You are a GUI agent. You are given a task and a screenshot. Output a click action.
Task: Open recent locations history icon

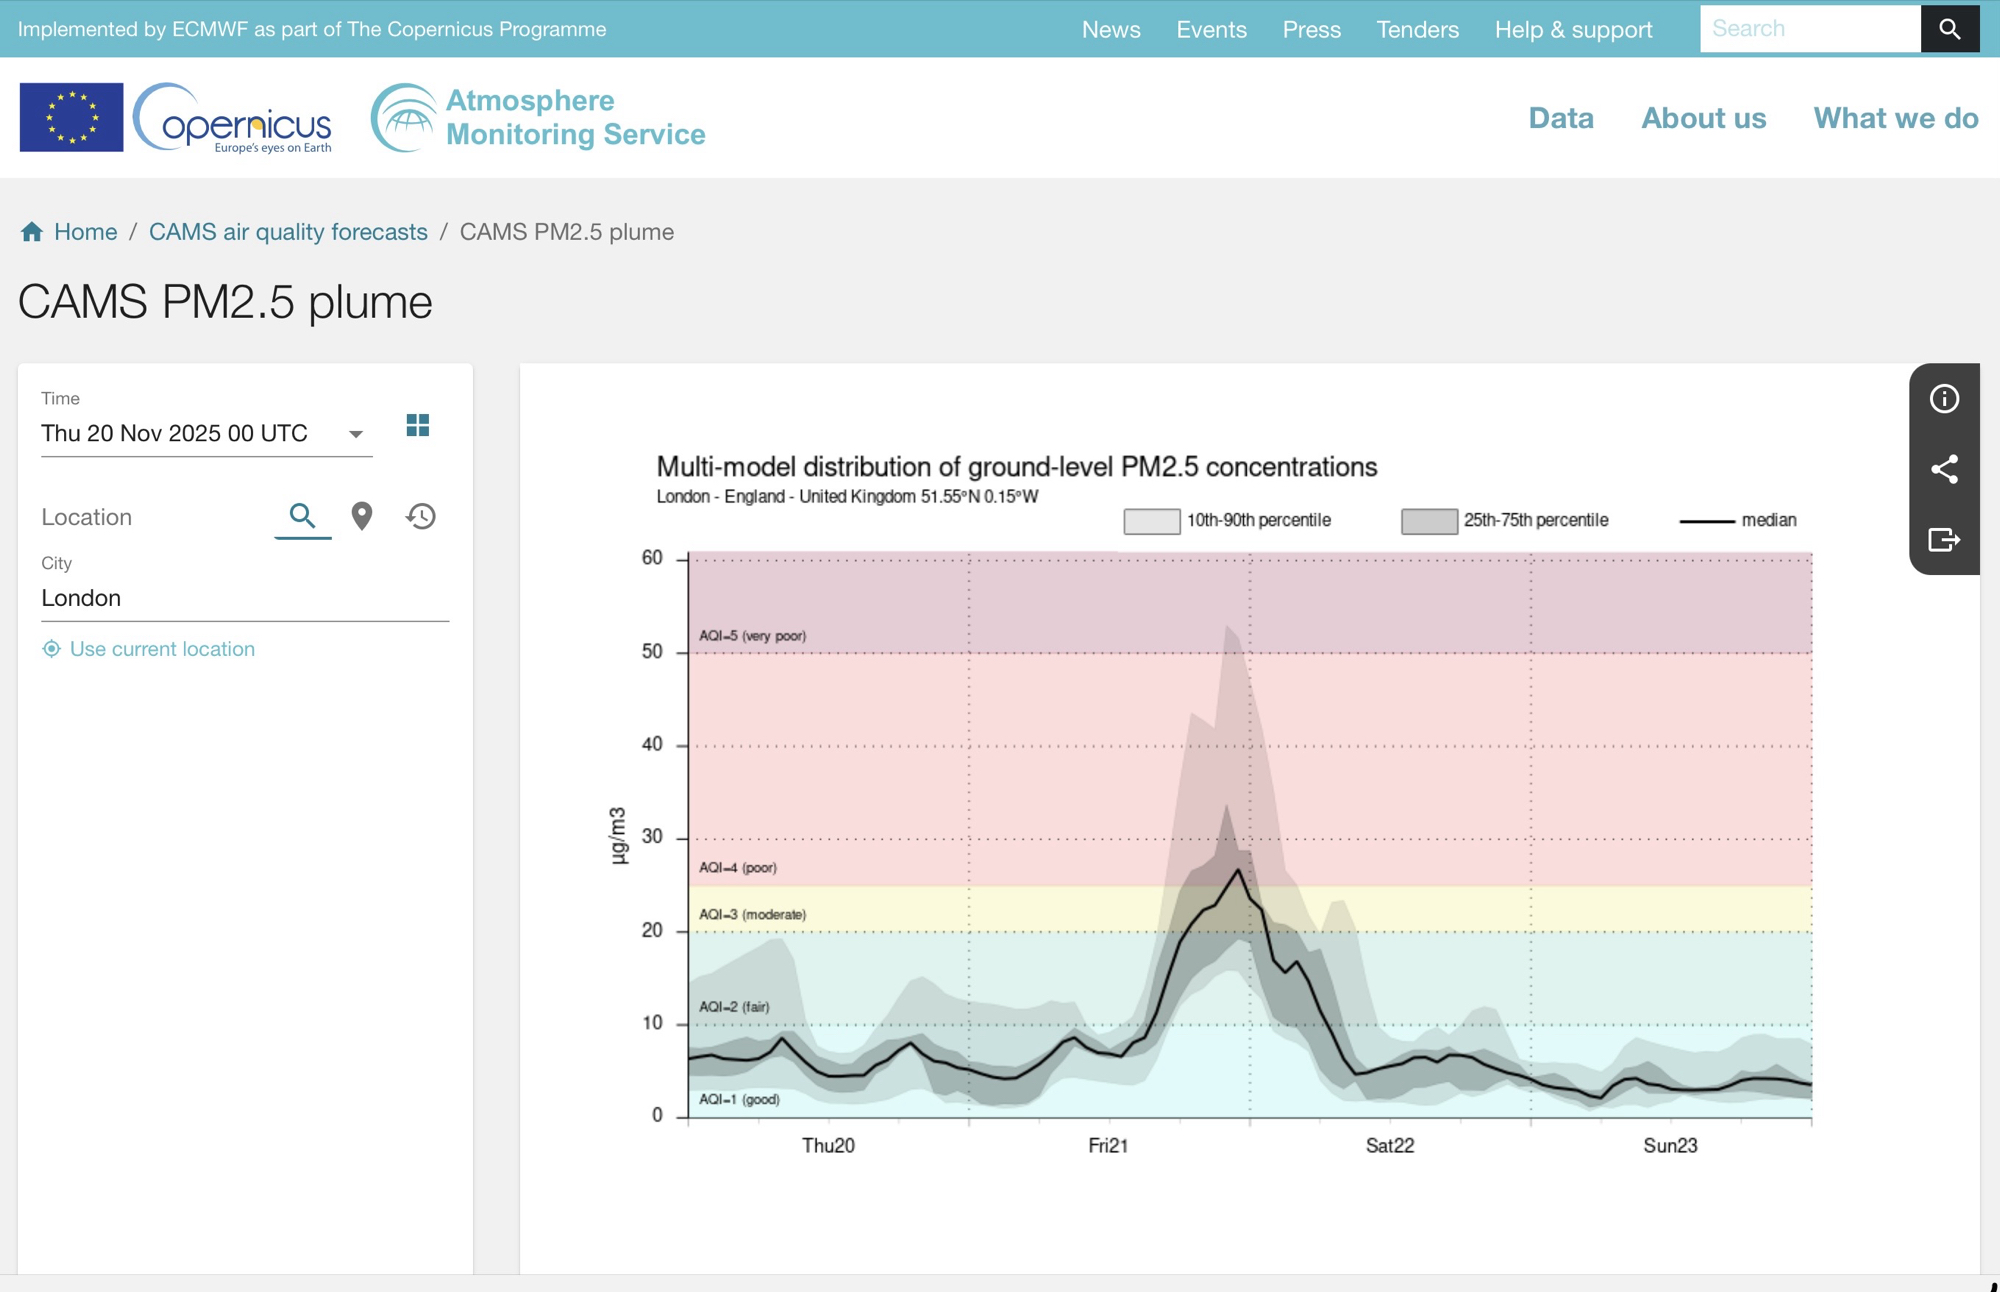(x=421, y=516)
